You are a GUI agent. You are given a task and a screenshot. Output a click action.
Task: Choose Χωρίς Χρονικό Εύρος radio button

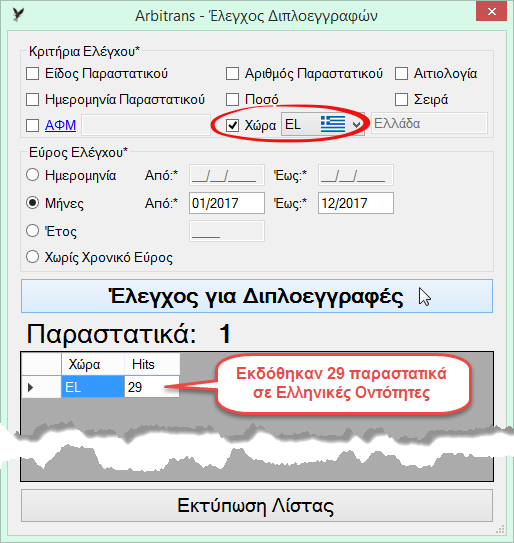coord(33,257)
